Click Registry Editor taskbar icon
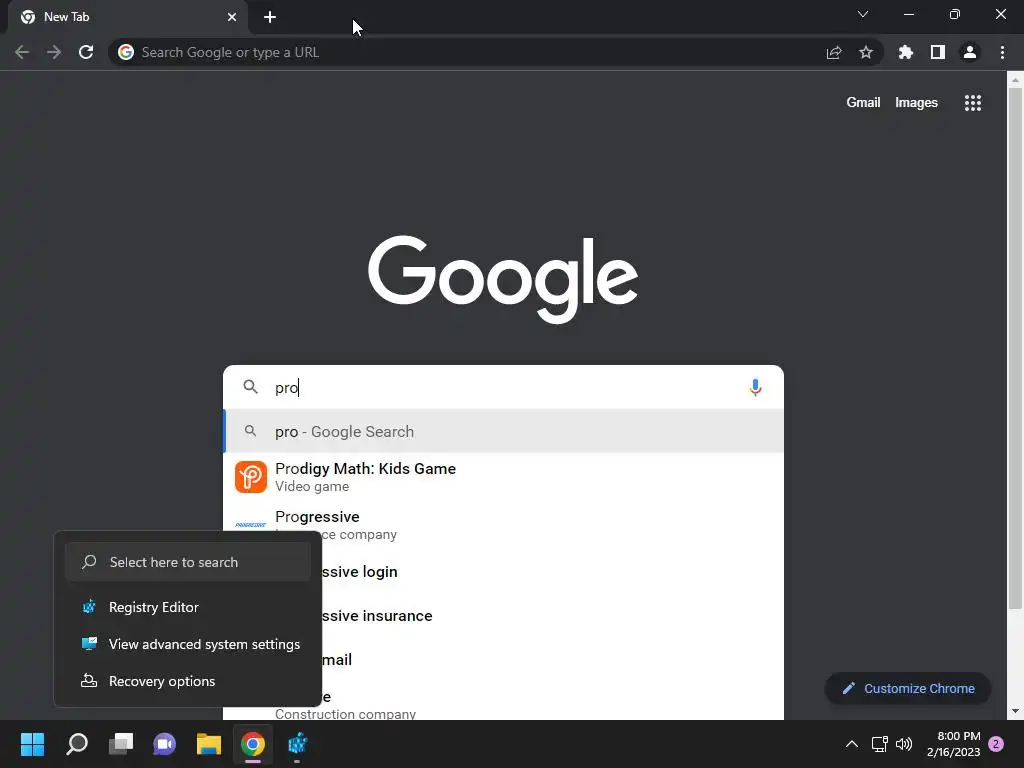The height and width of the screenshot is (768, 1024). click(297, 744)
